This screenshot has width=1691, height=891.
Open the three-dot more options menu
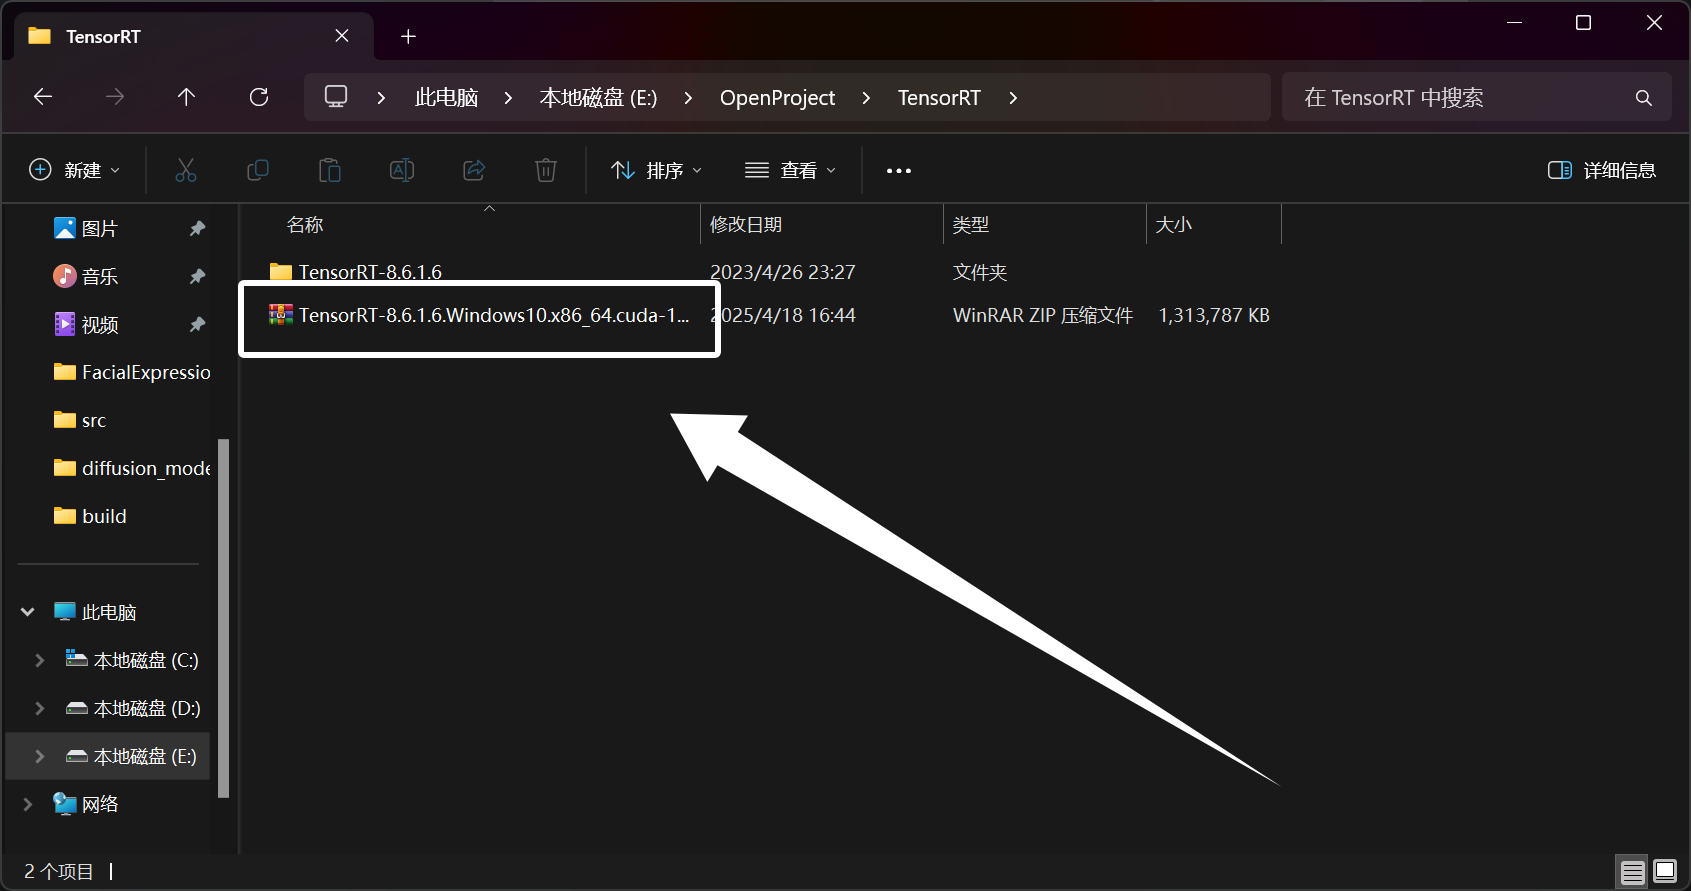899,171
